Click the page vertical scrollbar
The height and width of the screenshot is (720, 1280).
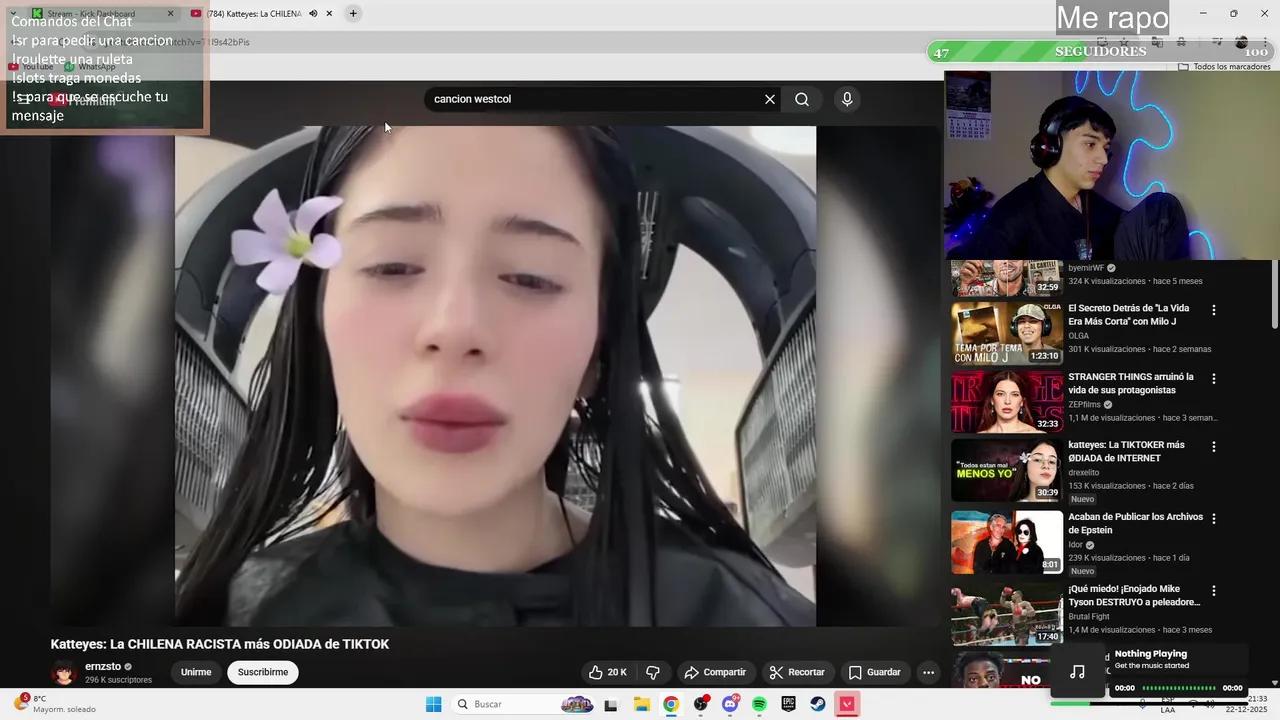[x=1274, y=295]
